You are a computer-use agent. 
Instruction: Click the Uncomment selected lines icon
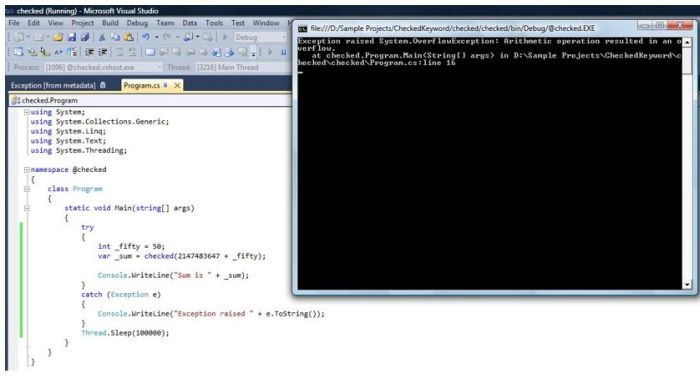pos(133,52)
